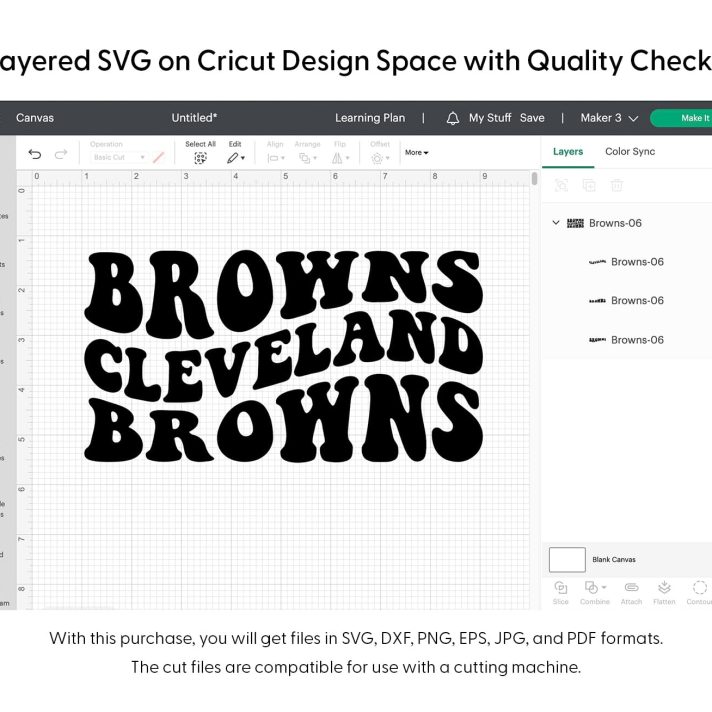
Task: Open Learning Plan
Action: coord(370,118)
